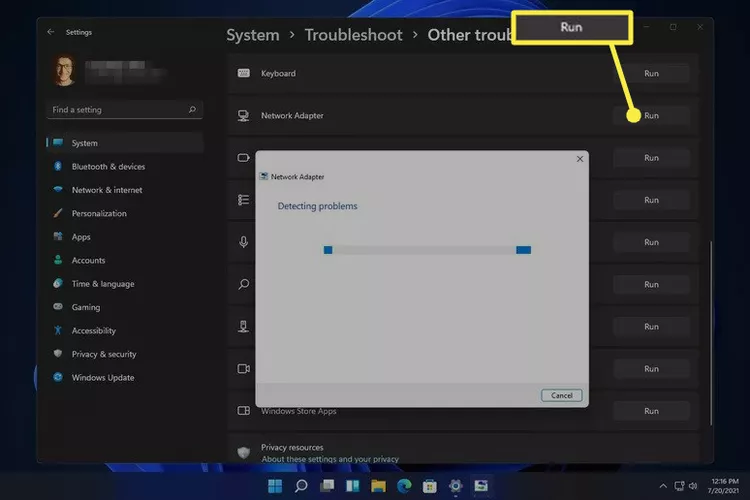Run the Keyboard troubleshooter

651,73
